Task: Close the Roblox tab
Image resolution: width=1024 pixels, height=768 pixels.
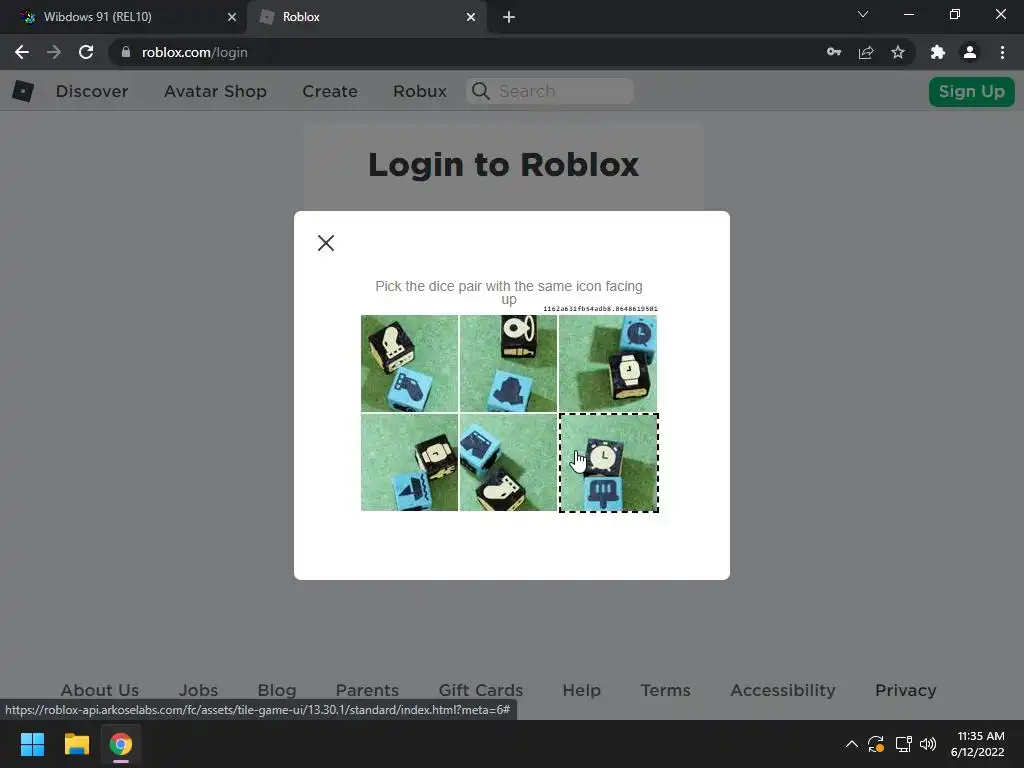Action: [471, 17]
